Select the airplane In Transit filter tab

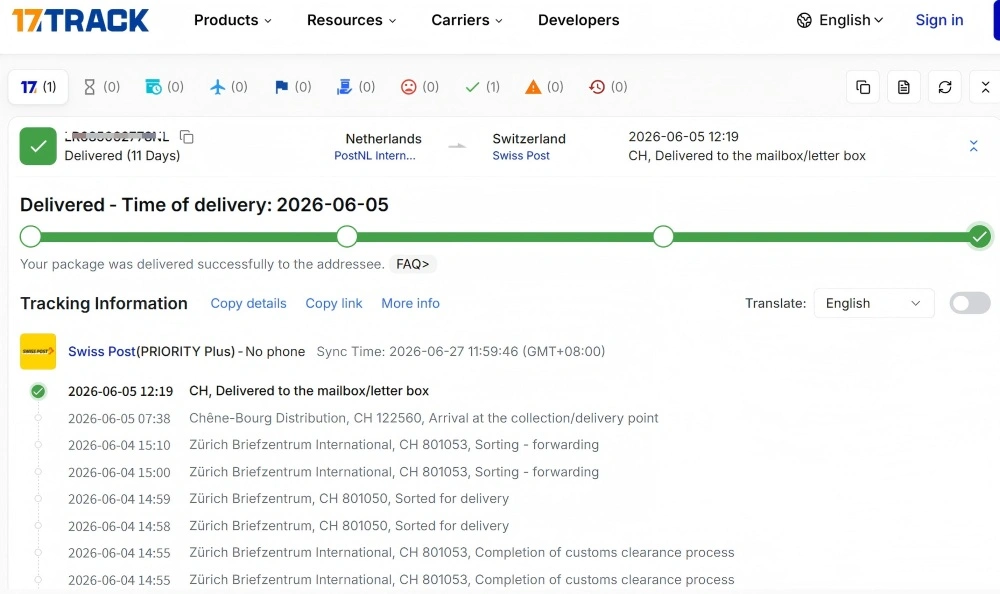(228, 87)
